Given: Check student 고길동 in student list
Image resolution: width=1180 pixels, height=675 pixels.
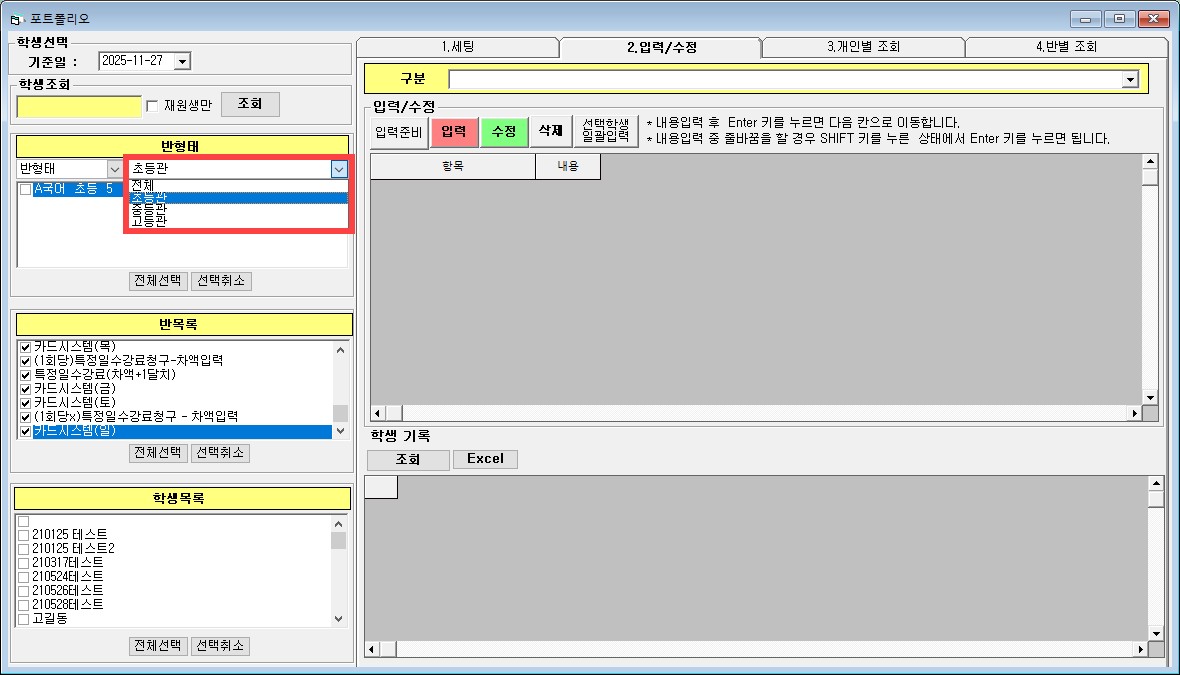Looking at the screenshot, I should coord(23,619).
